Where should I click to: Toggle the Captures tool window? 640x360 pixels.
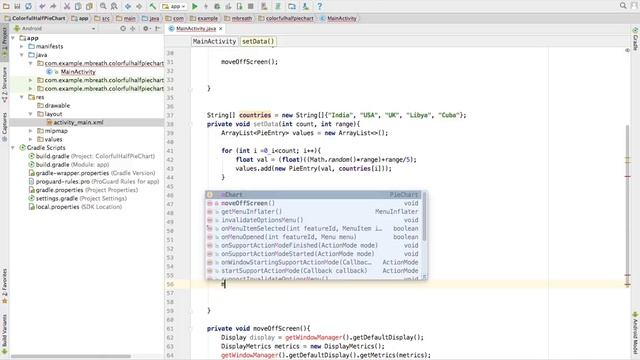pyautogui.click(x=4, y=127)
